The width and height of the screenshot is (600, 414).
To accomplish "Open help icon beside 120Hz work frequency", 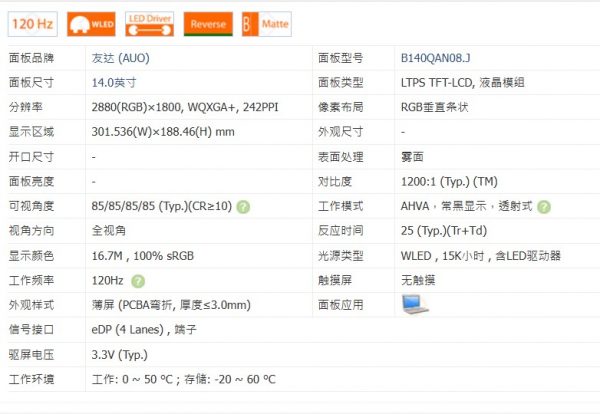I will [x=138, y=282].
